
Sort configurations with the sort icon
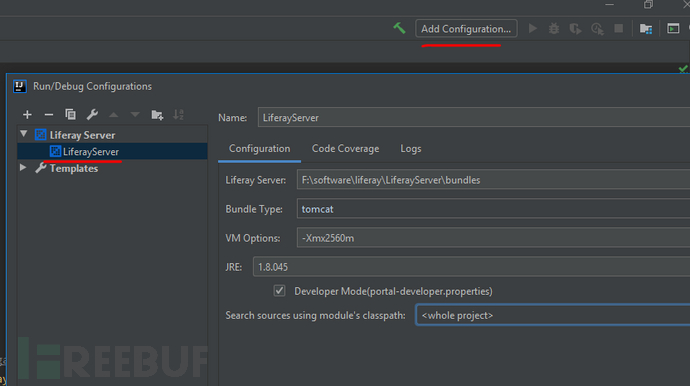point(178,114)
